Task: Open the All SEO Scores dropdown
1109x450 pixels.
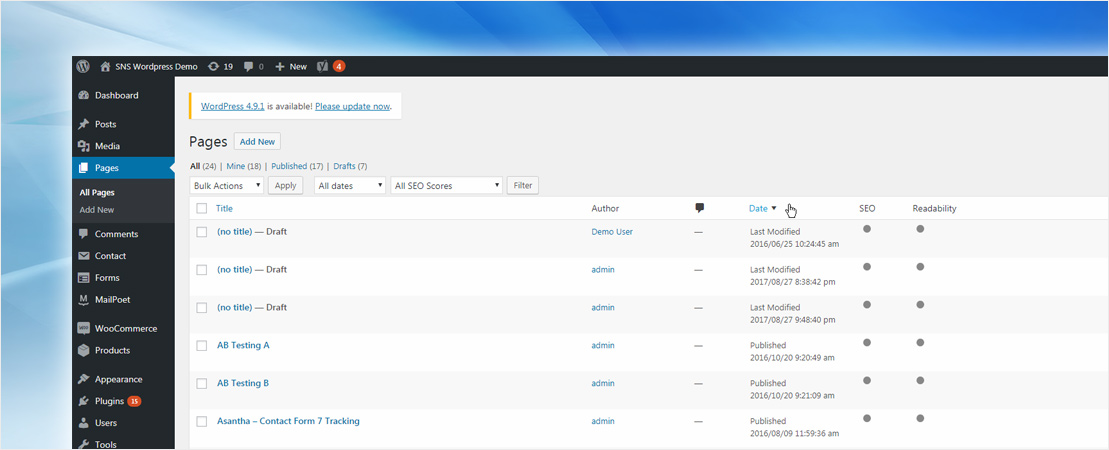Action: click(x=446, y=185)
